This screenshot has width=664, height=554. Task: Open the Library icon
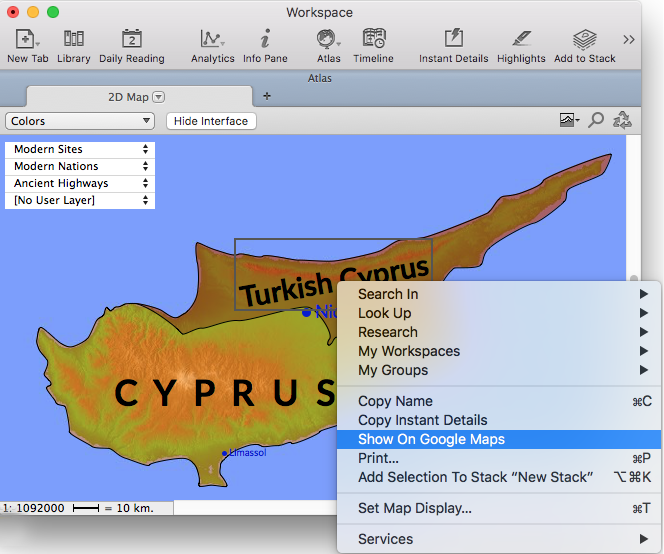coord(74,40)
